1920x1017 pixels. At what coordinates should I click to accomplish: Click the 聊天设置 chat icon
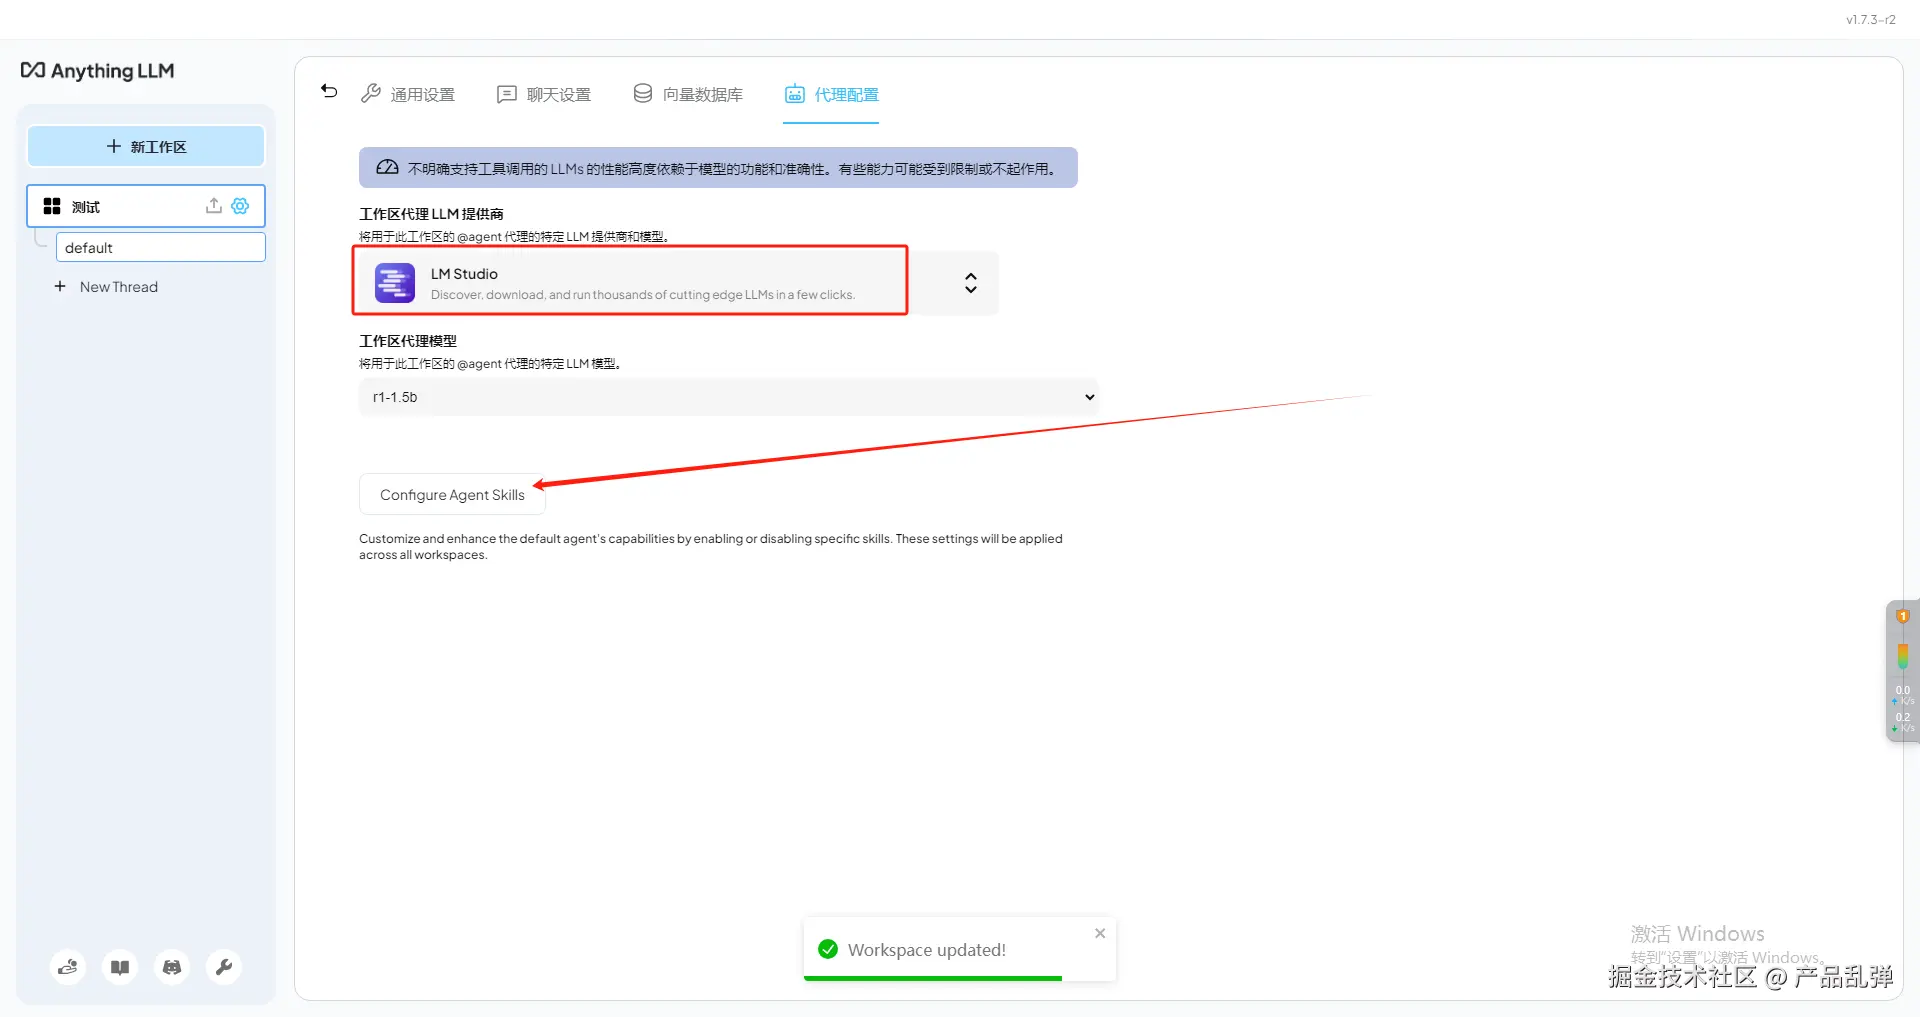(507, 94)
